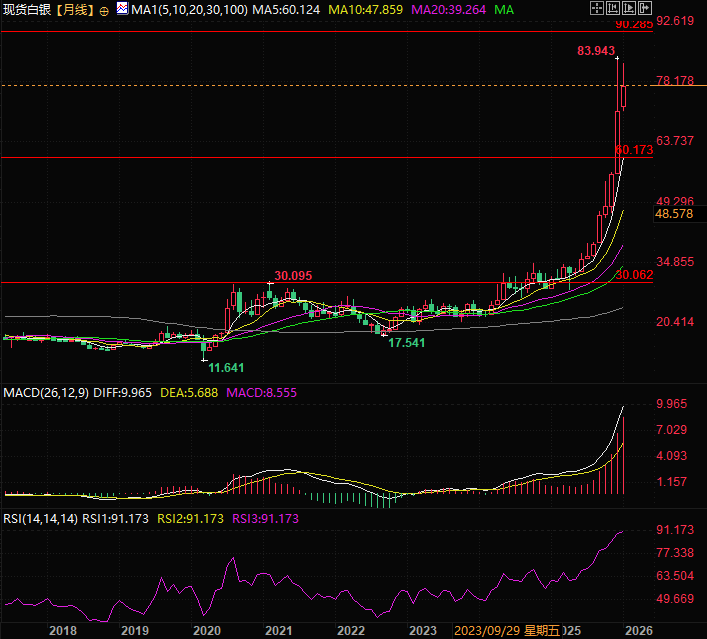Click the 2026 year on the time axis
The width and height of the screenshot is (707, 639).
click(x=638, y=630)
